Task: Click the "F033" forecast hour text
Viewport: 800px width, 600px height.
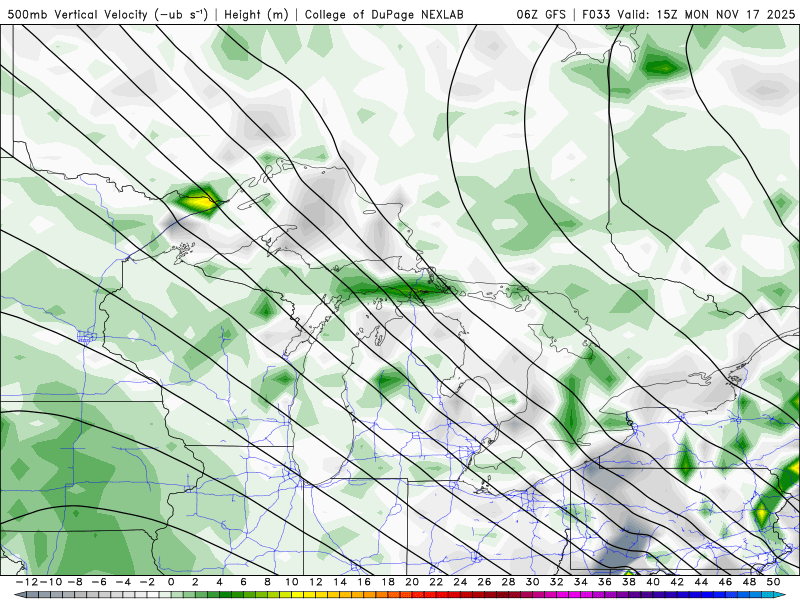Action: click(x=597, y=15)
